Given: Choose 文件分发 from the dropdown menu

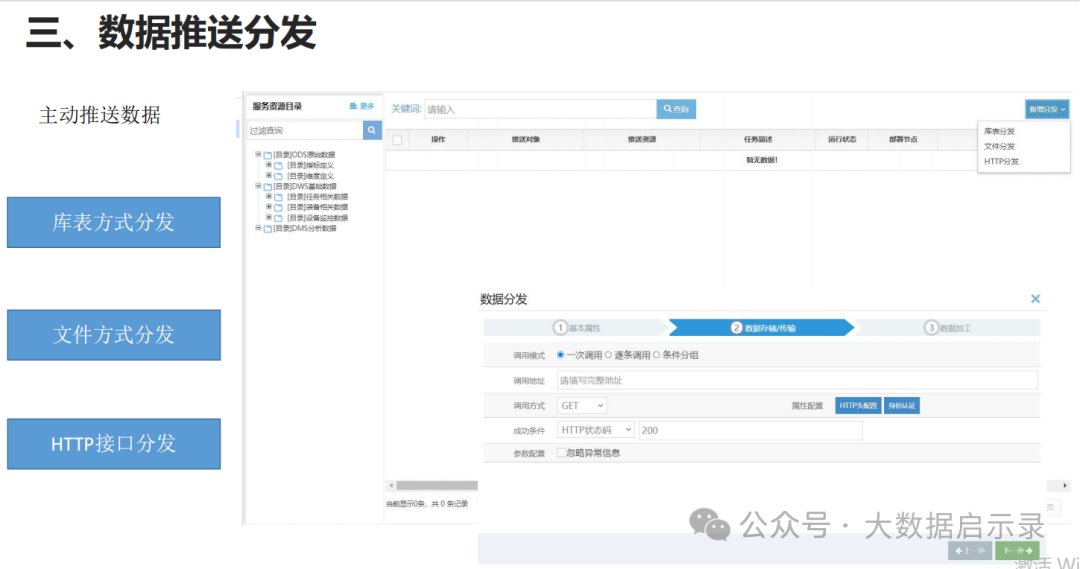Looking at the screenshot, I should click(999, 146).
